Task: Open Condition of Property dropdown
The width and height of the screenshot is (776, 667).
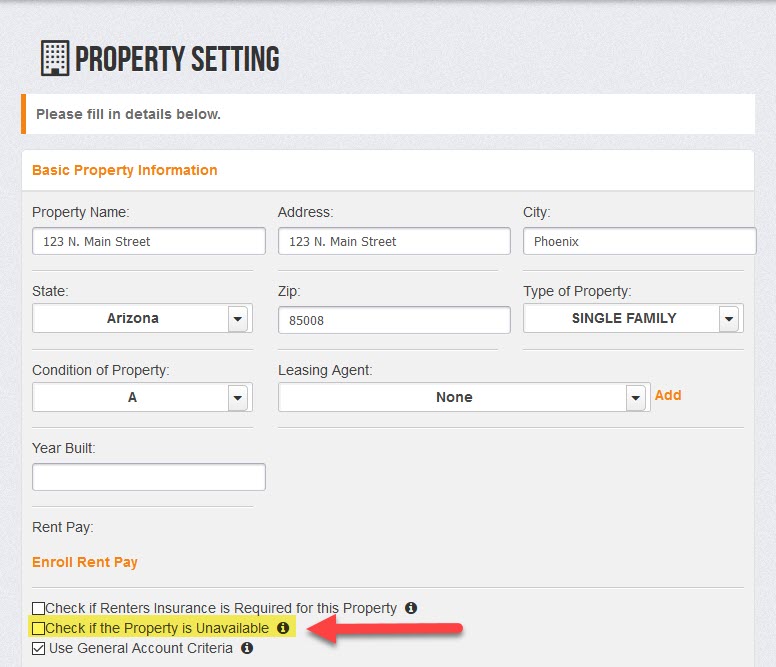Action: coord(143,397)
